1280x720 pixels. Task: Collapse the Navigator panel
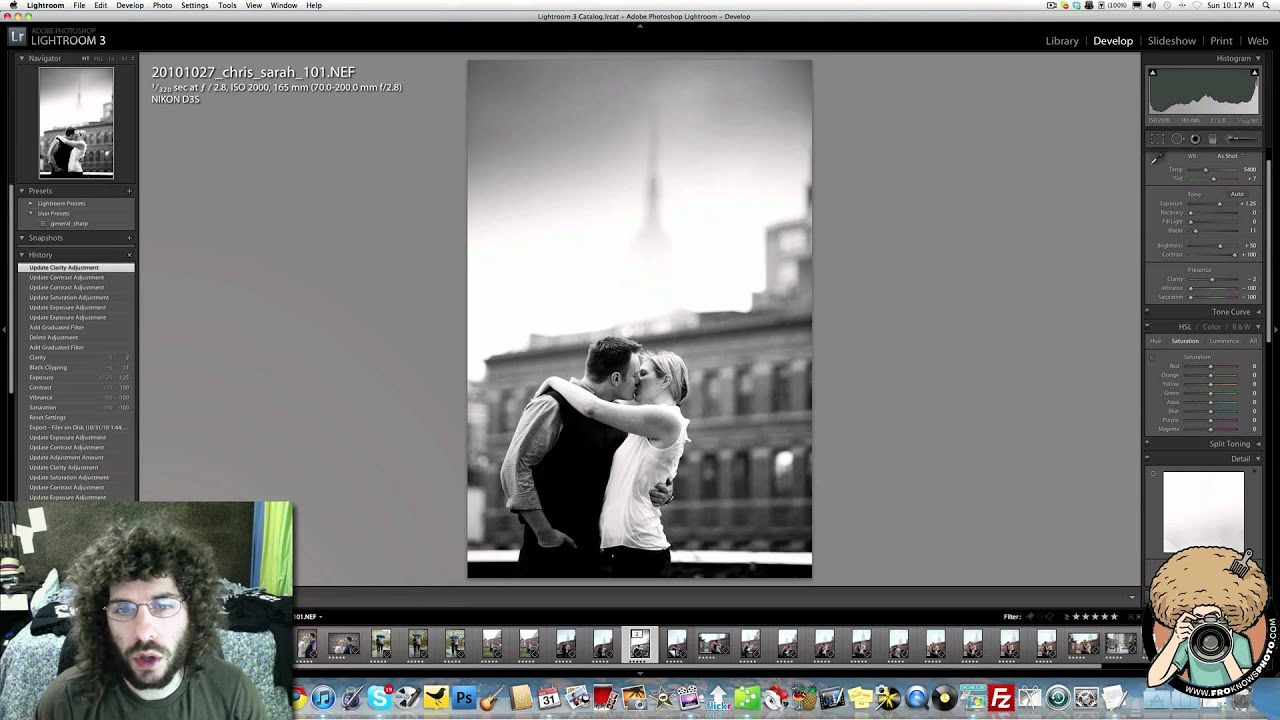[22, 58]
